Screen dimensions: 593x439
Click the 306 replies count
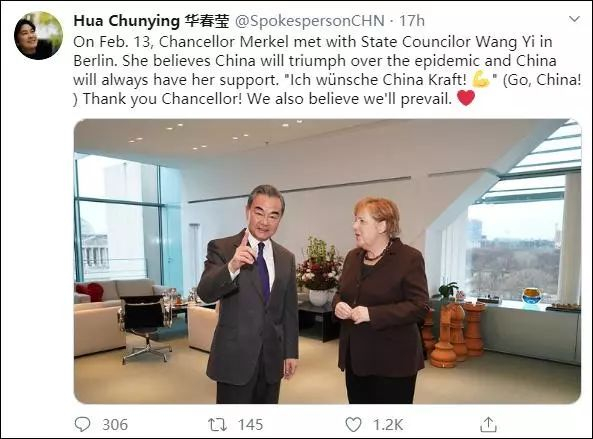(x=115, y=425)
